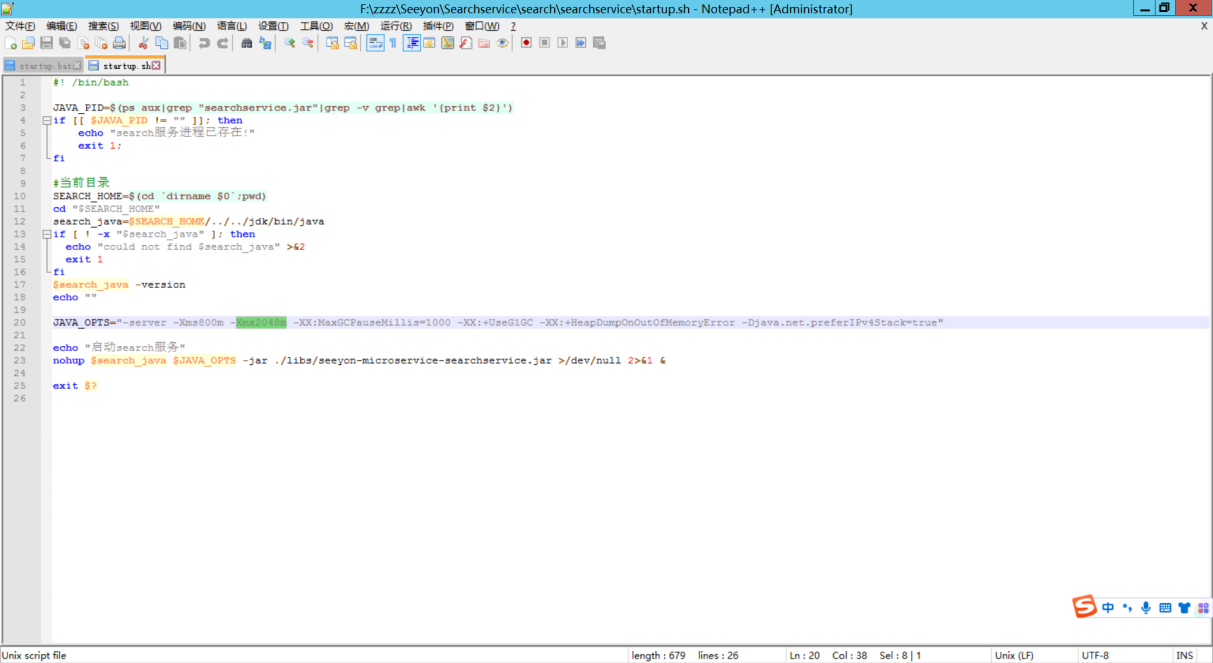Start macro recording with red dot icon
1213x663 pixels.
pos(526,43)
